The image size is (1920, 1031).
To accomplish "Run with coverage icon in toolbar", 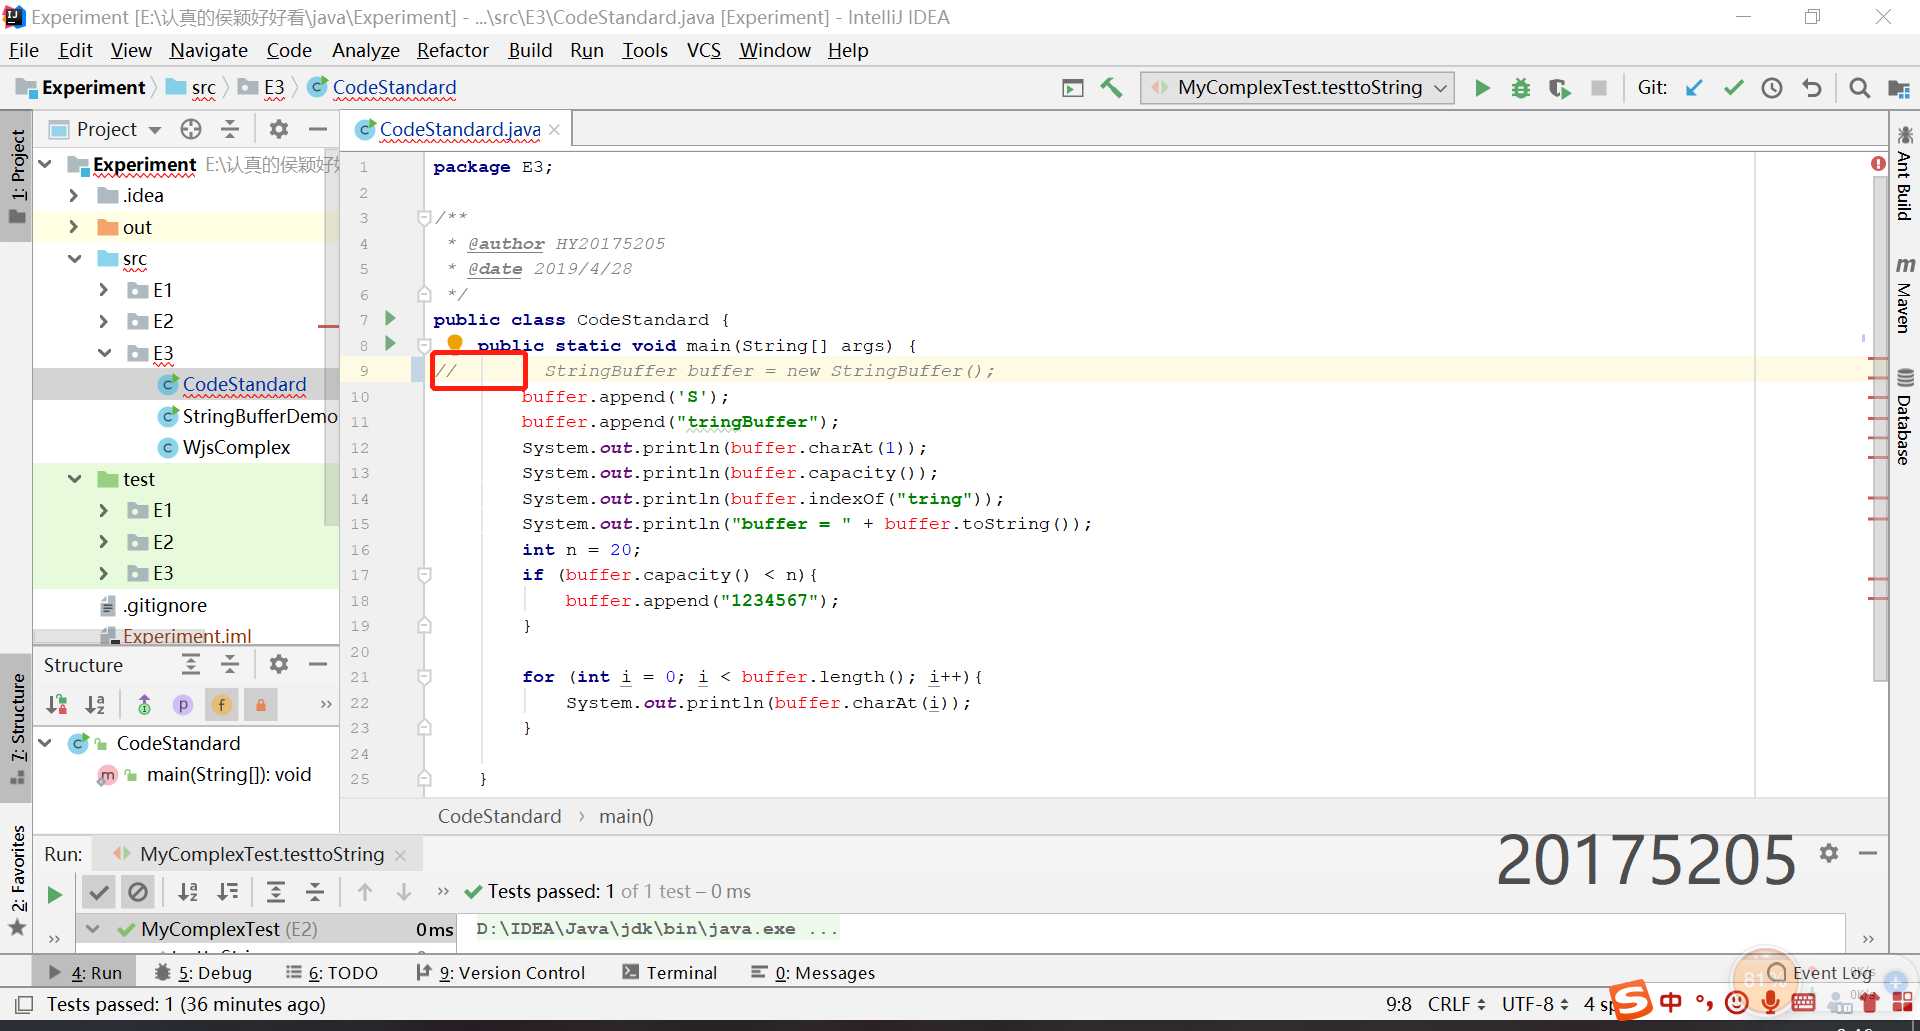I will coord(1559,88).
